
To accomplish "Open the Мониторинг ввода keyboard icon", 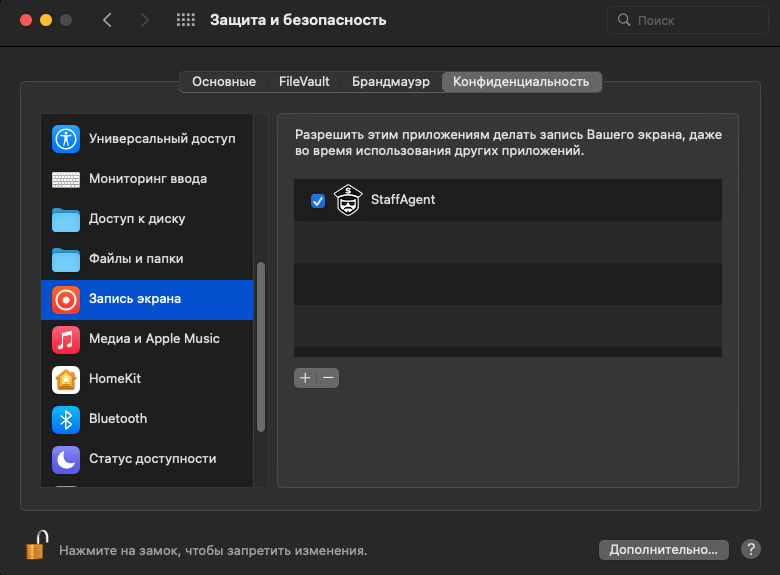I will pyautogui.click(x=65, y=179).
